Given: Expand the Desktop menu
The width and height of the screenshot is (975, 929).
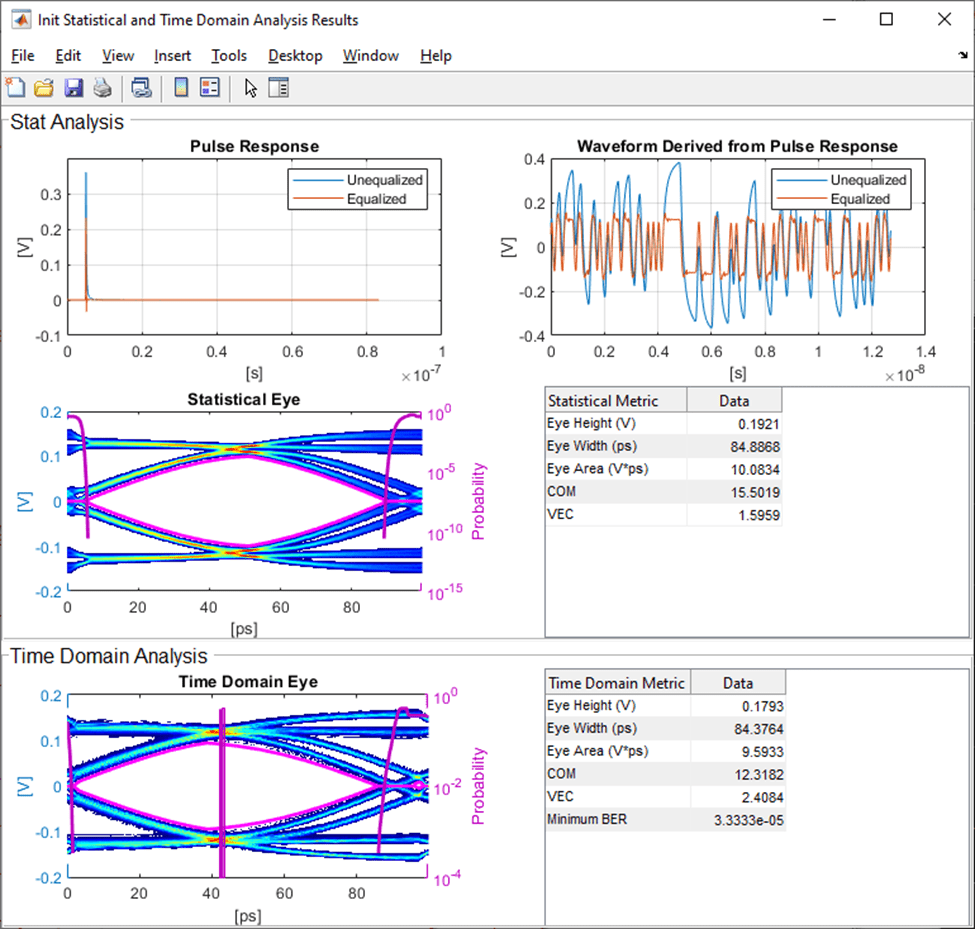Looking at the screenshot, I should click(295, 56).
